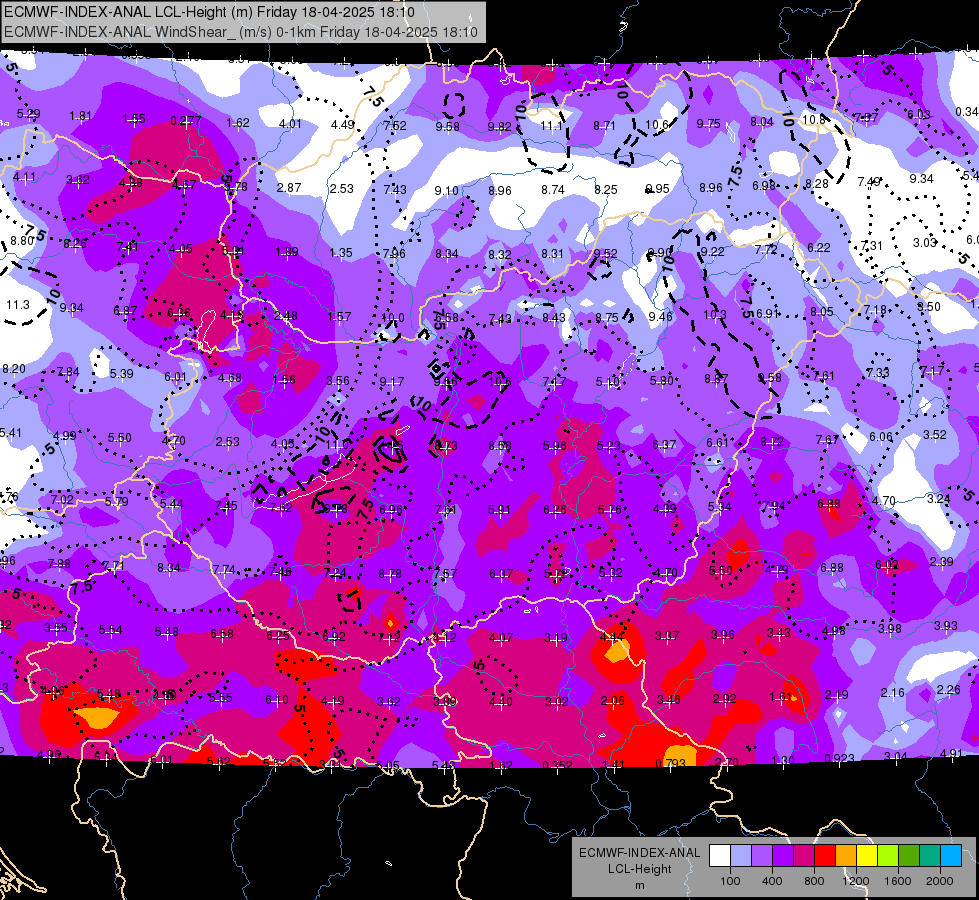Click the legend tick label 2000
This screenshot has width=979, height=900.
pos(940,881)
